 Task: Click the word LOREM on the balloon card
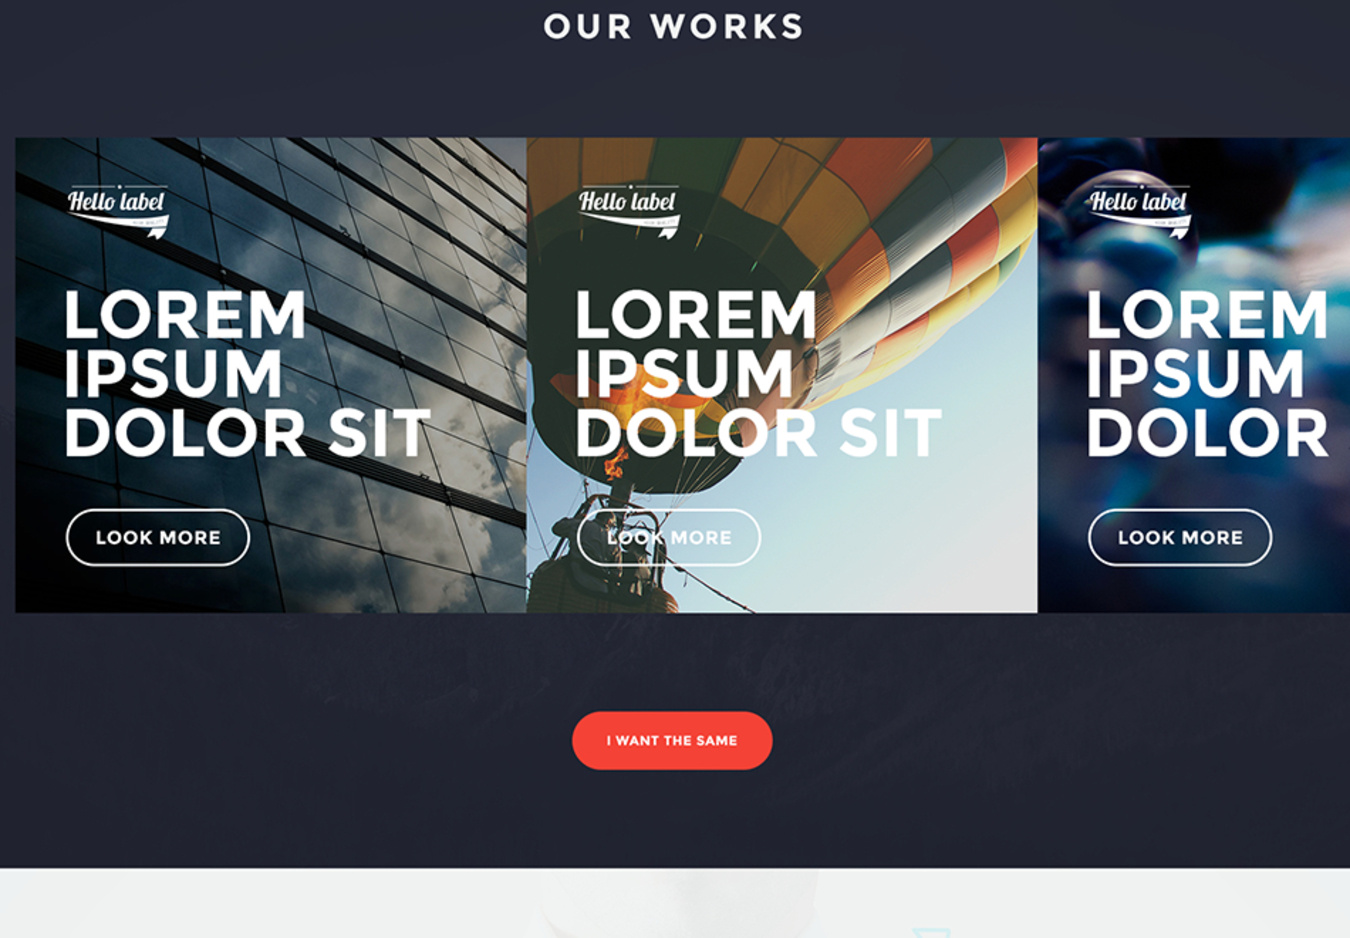[696, 315]
